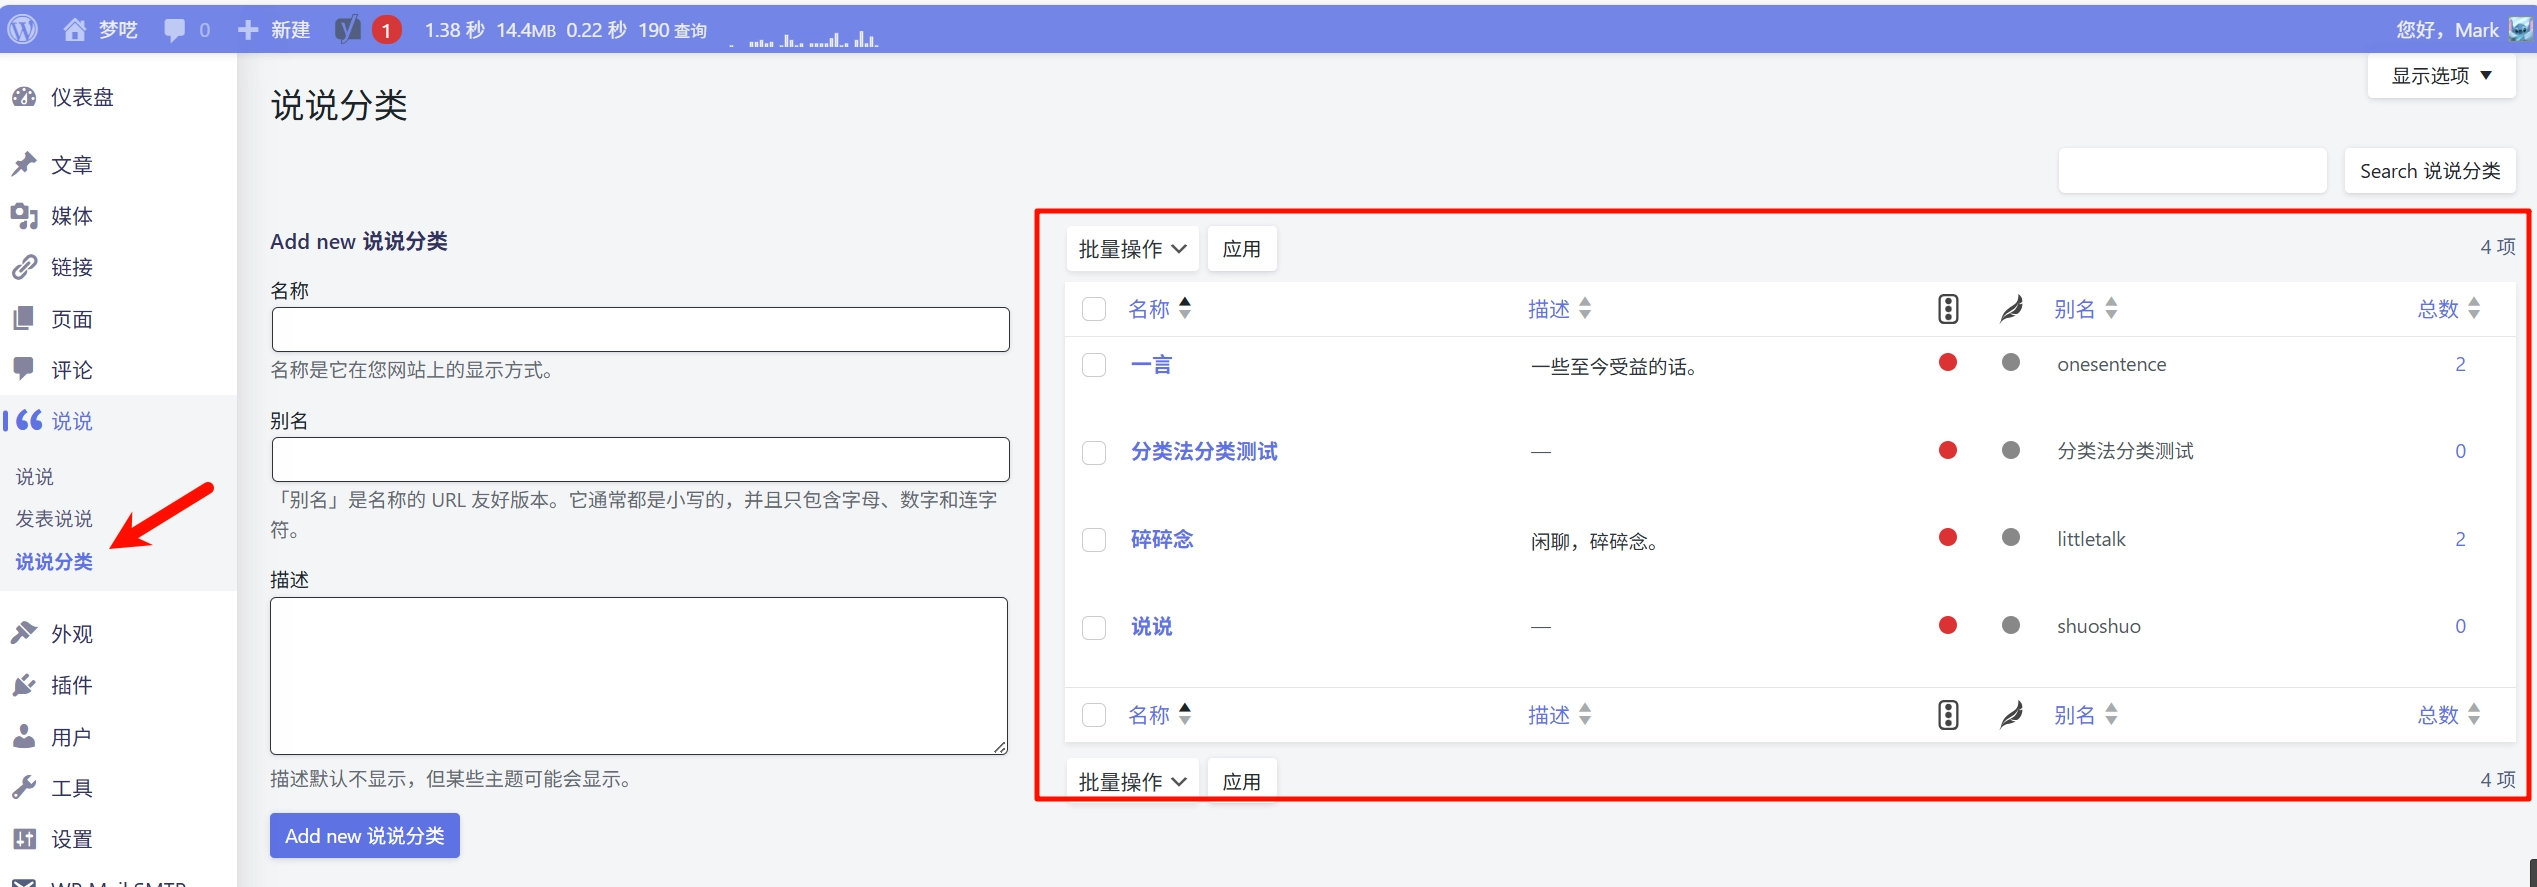The height and width of the screenshot is (887, 2537).
Task: Check the box for 碎碎念
Action: 1094,540
